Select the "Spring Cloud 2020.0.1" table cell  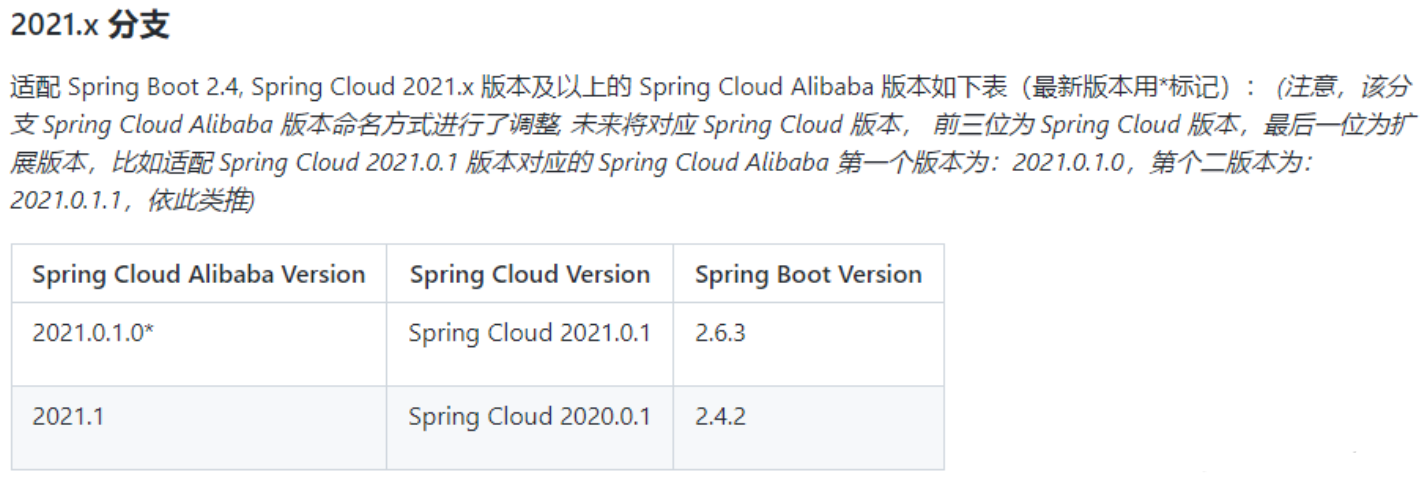tap(529, 417)
